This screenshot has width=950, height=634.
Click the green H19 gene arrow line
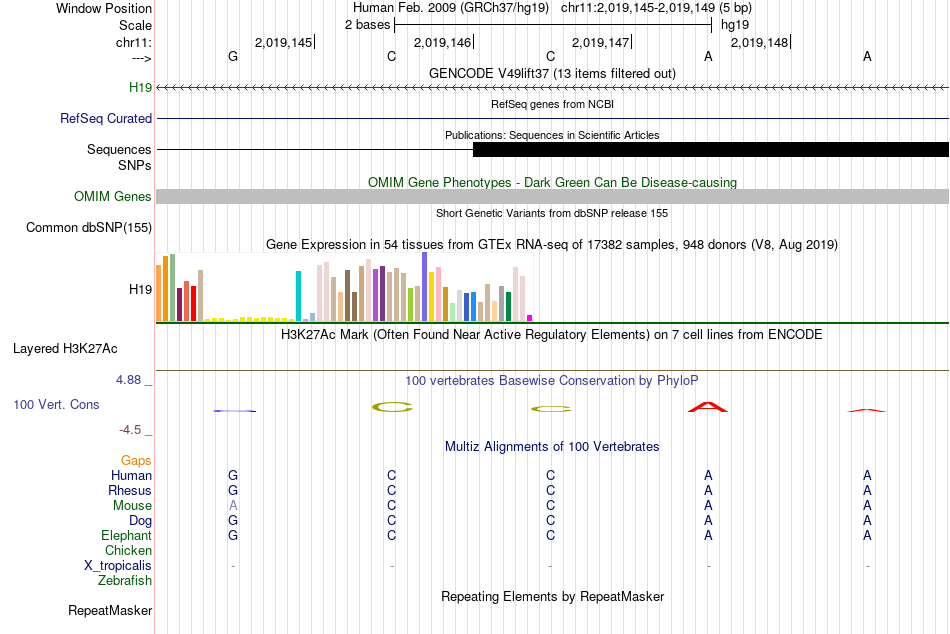[552, 88]
